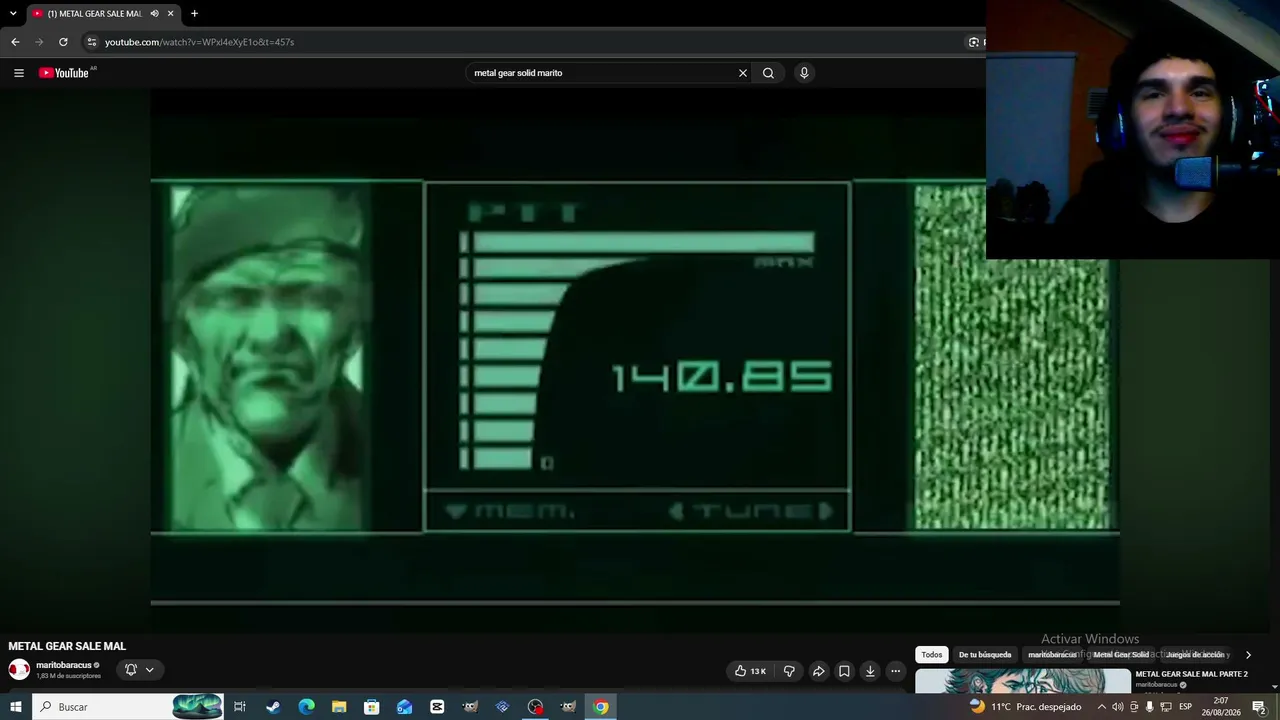Select the 'Metal Gear Solid' chip
The width and height of the screenshot is (1280, 720).
1121,655
